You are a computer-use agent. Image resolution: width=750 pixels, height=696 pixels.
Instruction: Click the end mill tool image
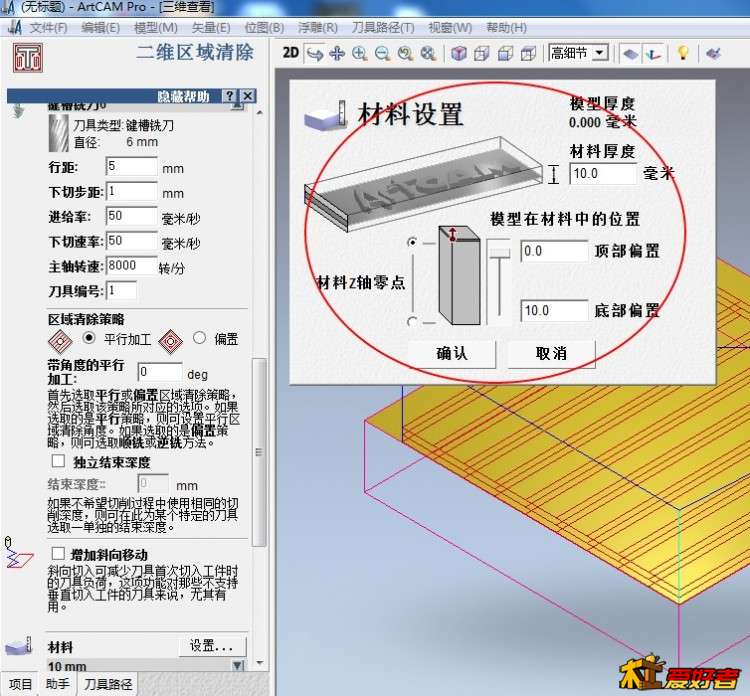(59, 133)
